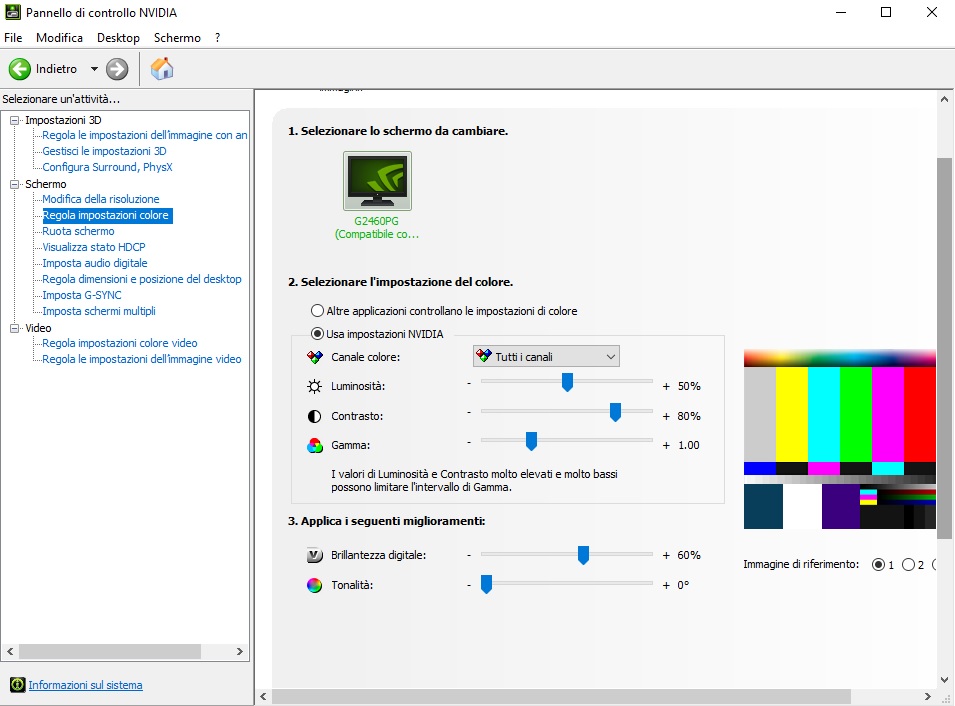This screenshot has width=955, height=706.
Task: Open the File menu
Action: click(13, 38)
